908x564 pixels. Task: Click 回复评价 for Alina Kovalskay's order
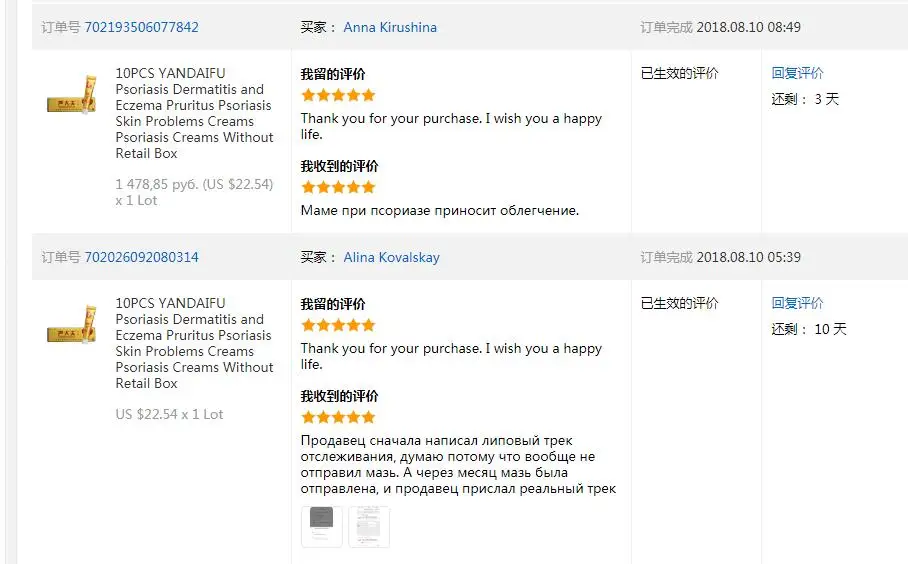(797, 303)
